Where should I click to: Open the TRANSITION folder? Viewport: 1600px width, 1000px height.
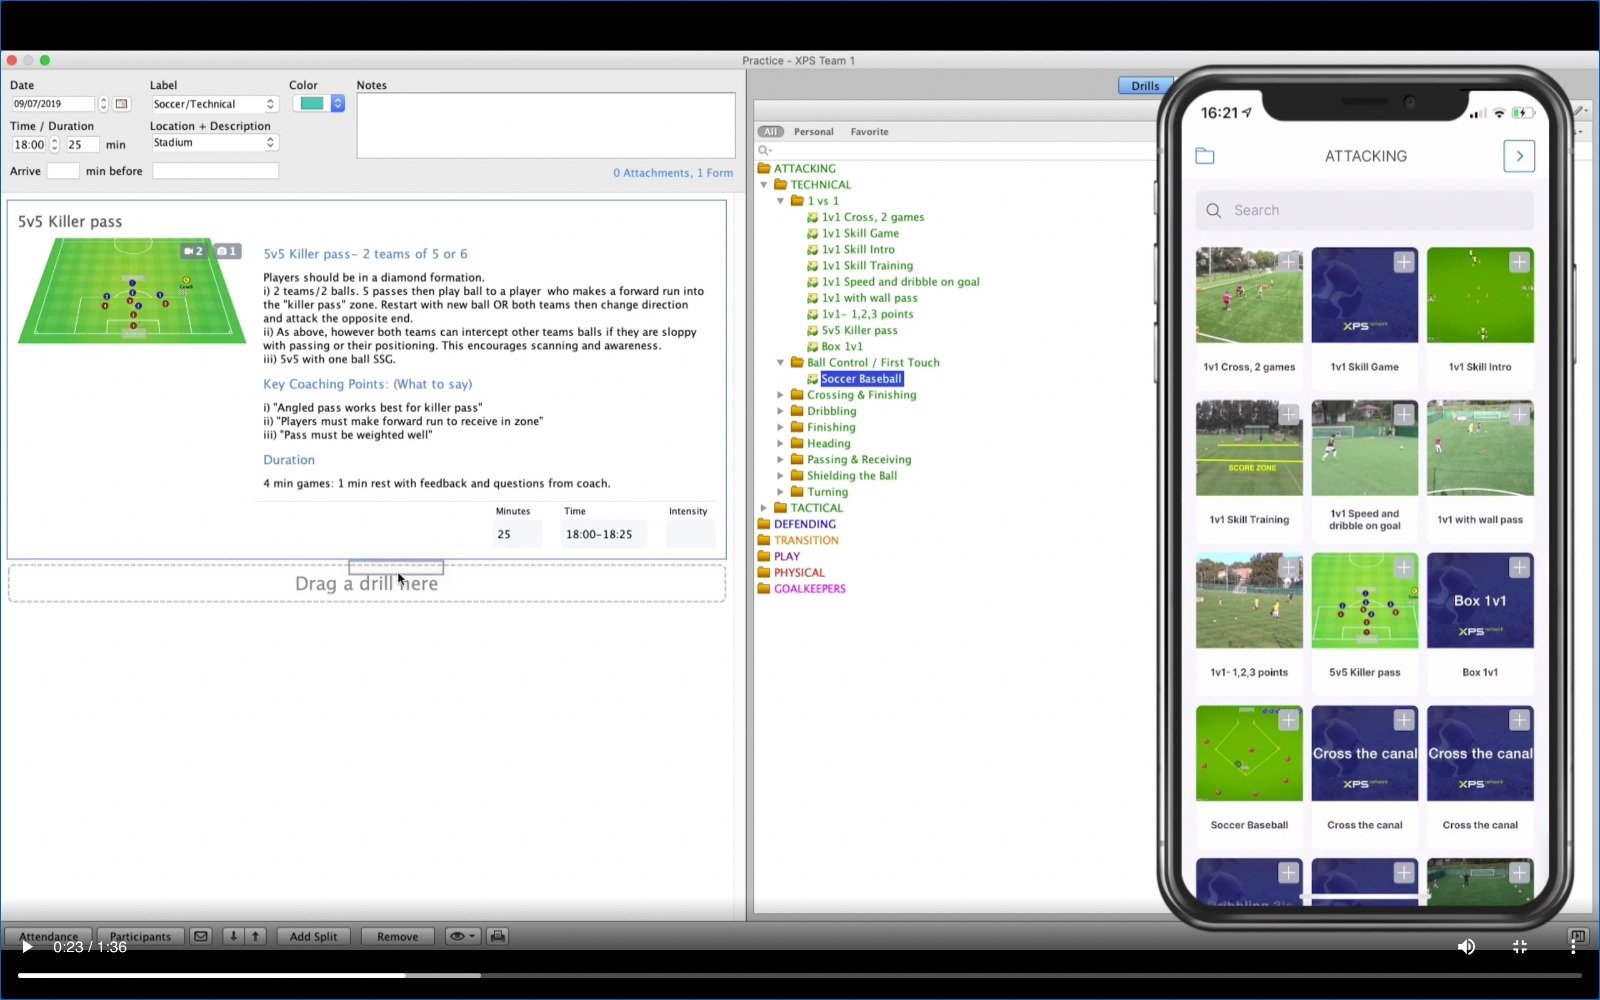click(x=806, y=540)
